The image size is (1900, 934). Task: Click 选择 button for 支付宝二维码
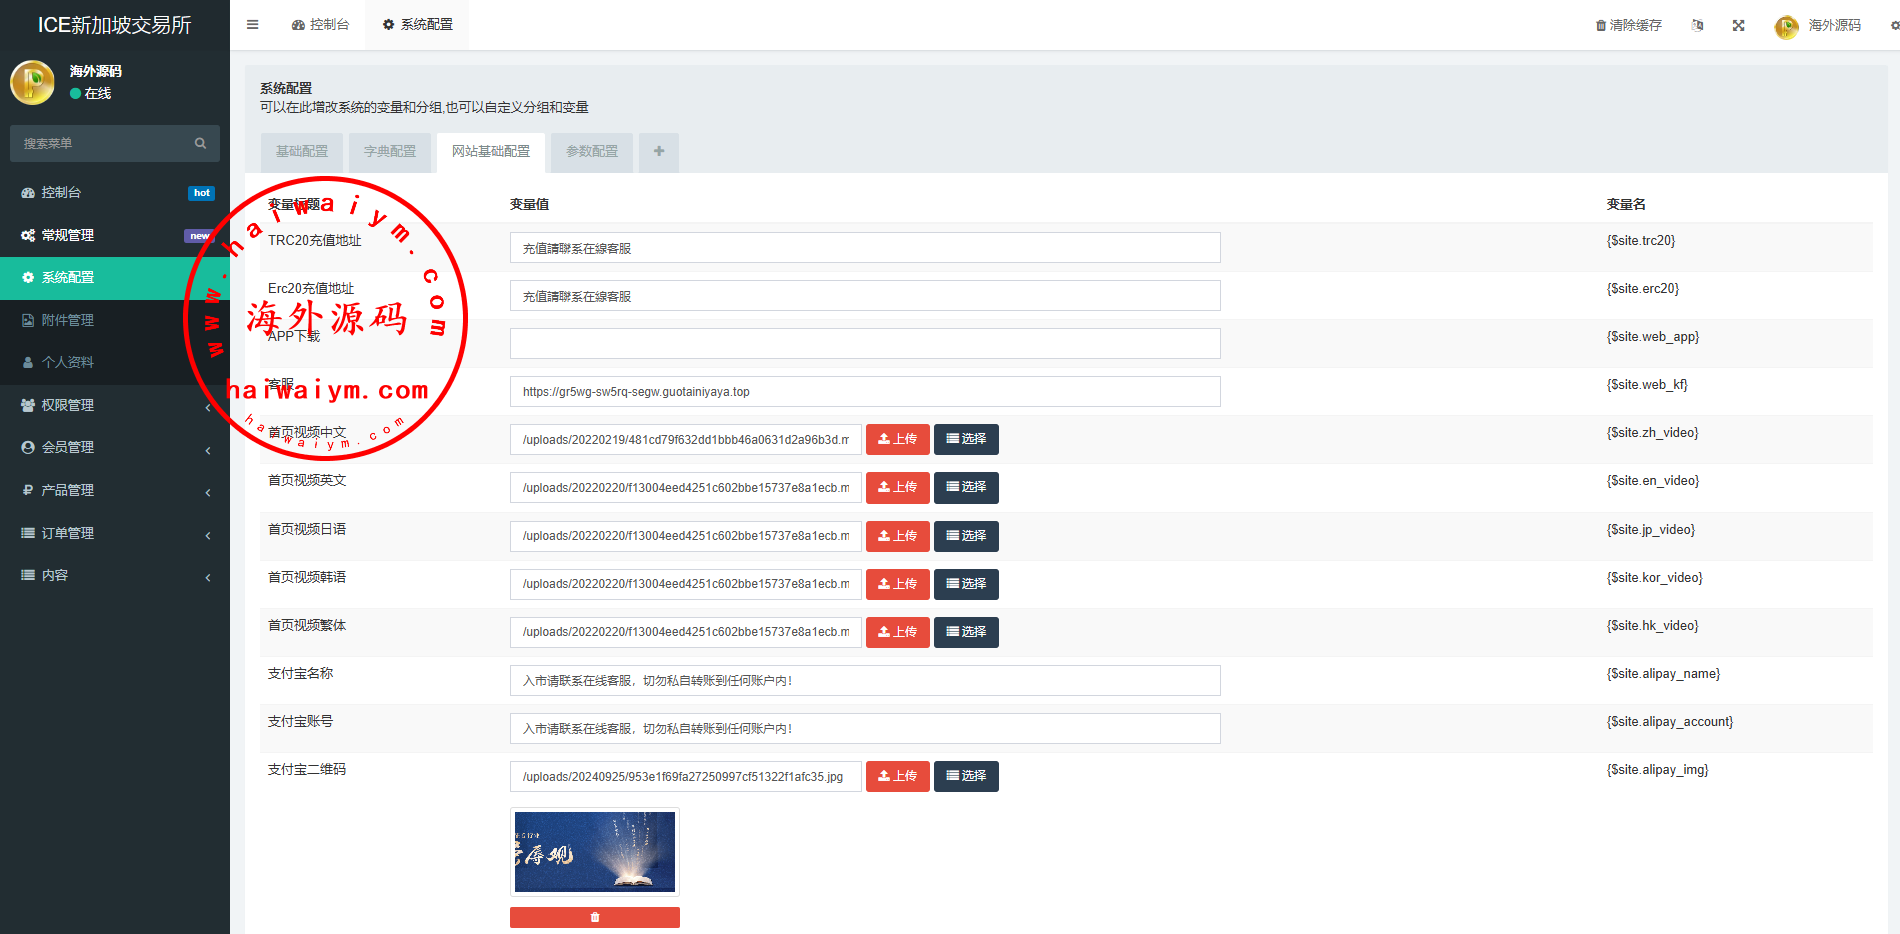(x=966, y=776)
